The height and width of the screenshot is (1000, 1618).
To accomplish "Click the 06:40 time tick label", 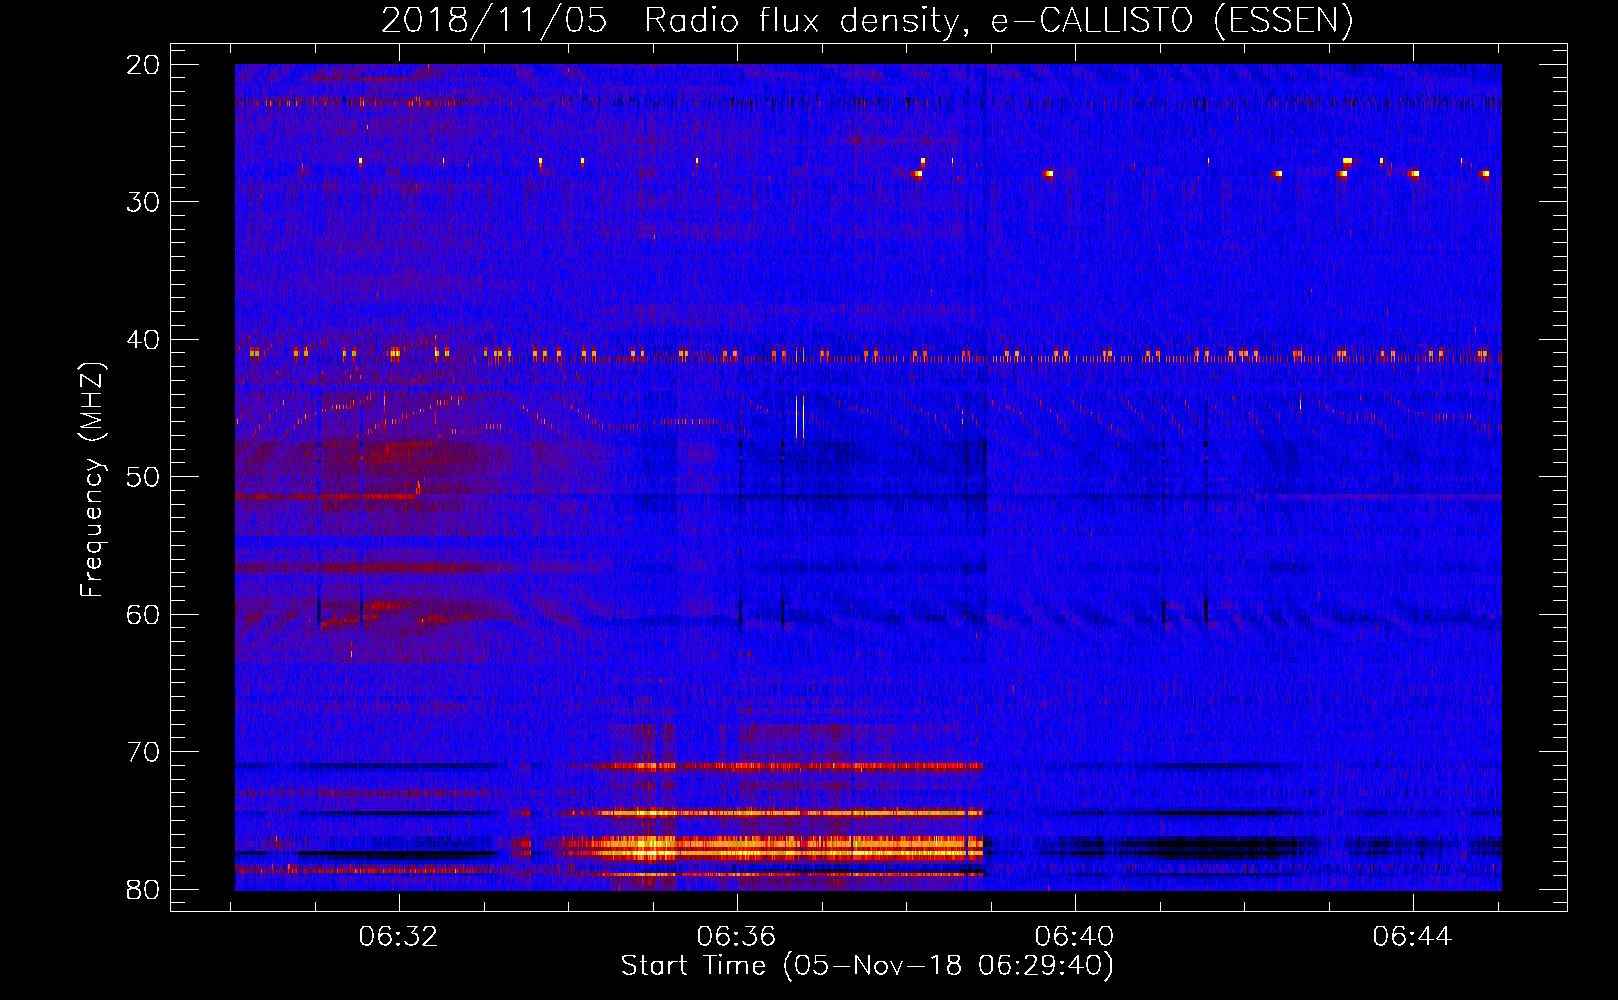I will click(1075, 937).
